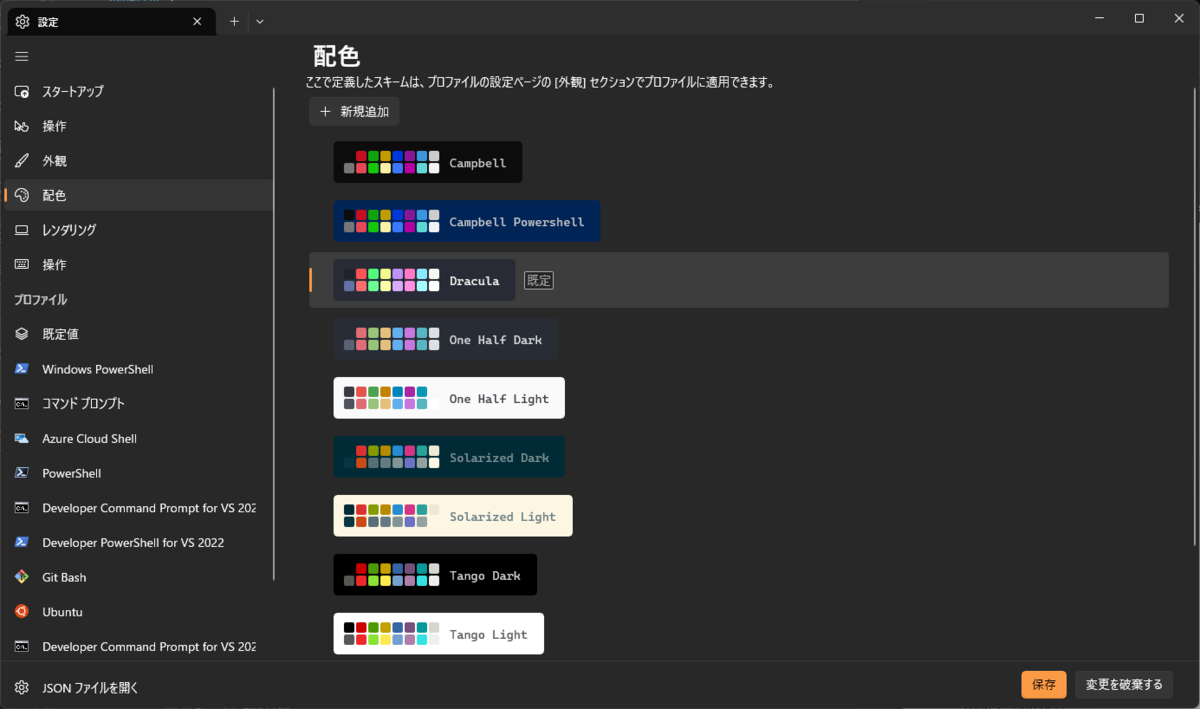The image size is (1200, 709).
Task: Open スタートアップ settings page
Action: pyautogui.click(x=138, y=92)
